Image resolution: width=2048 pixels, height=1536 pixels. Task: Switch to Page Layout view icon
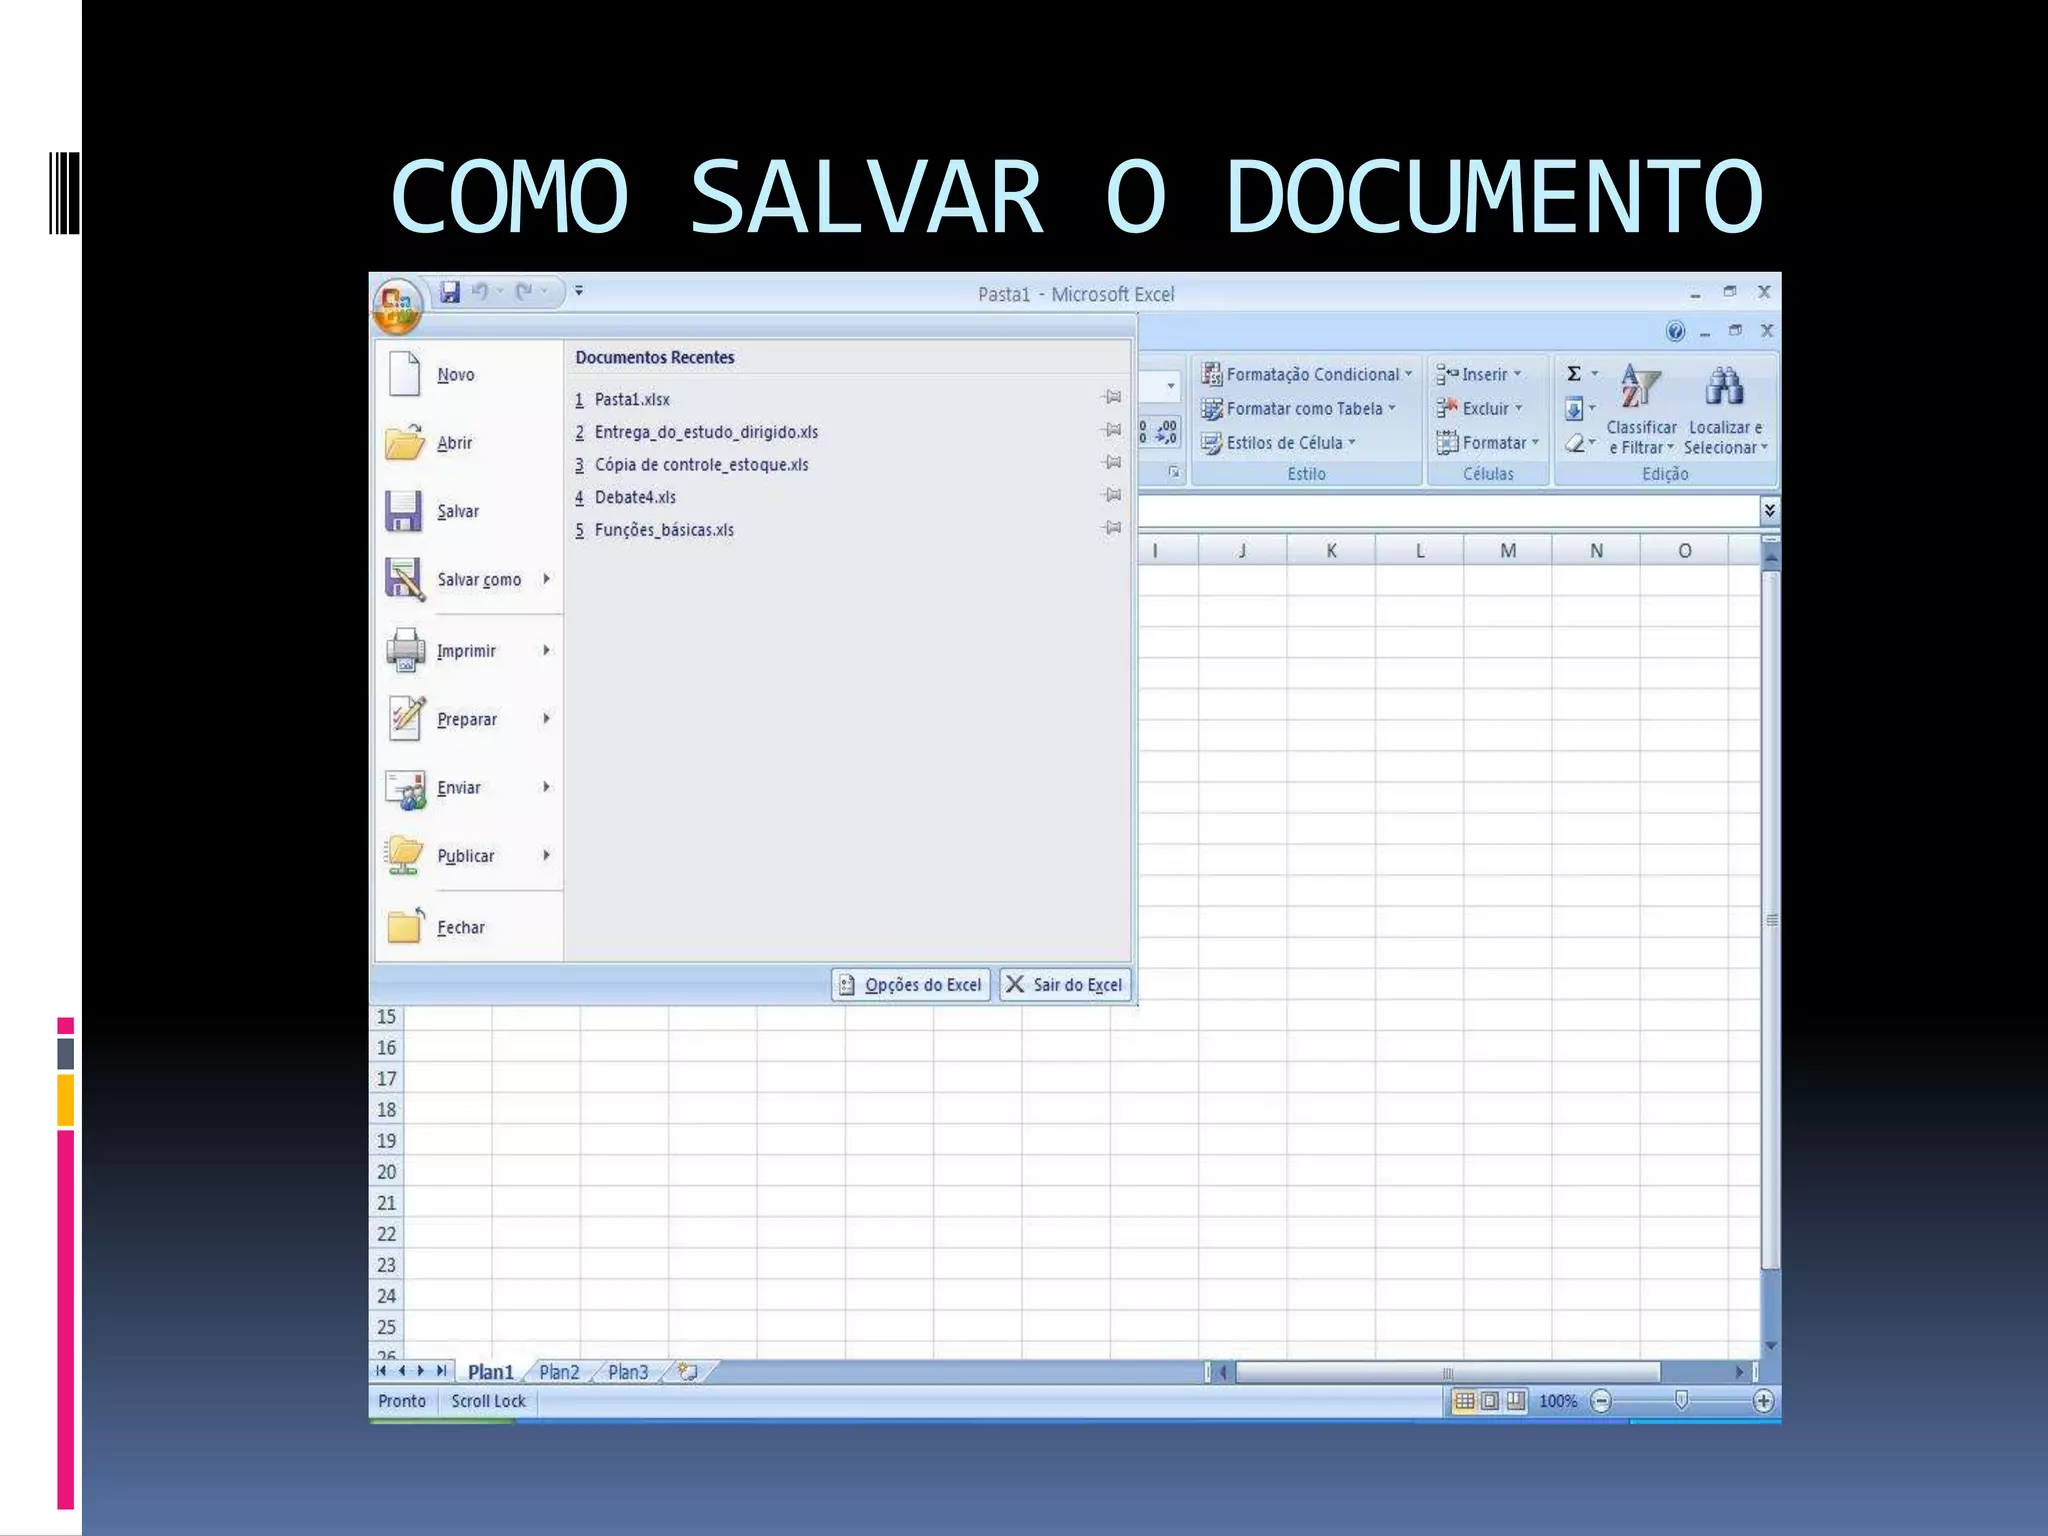[x=1490, y=1401]
